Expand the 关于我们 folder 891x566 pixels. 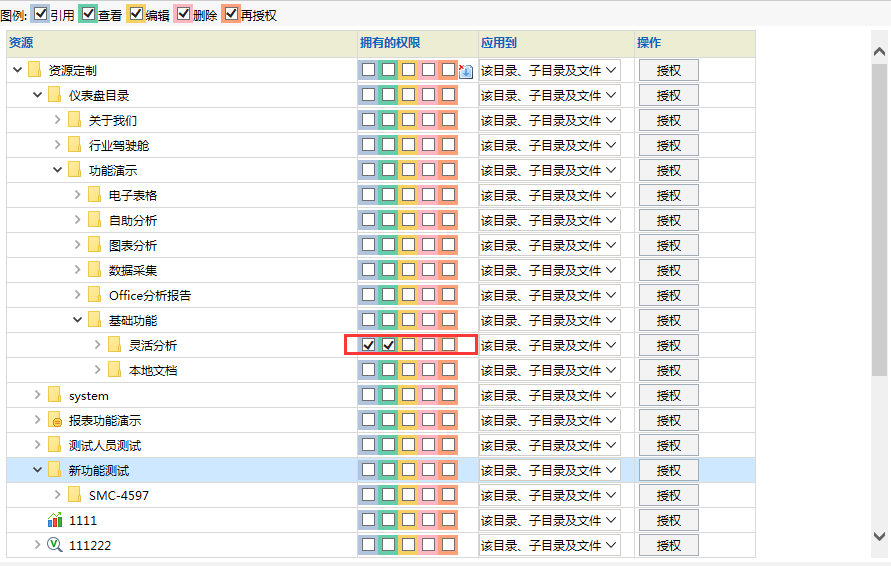[x=57, y=120]
